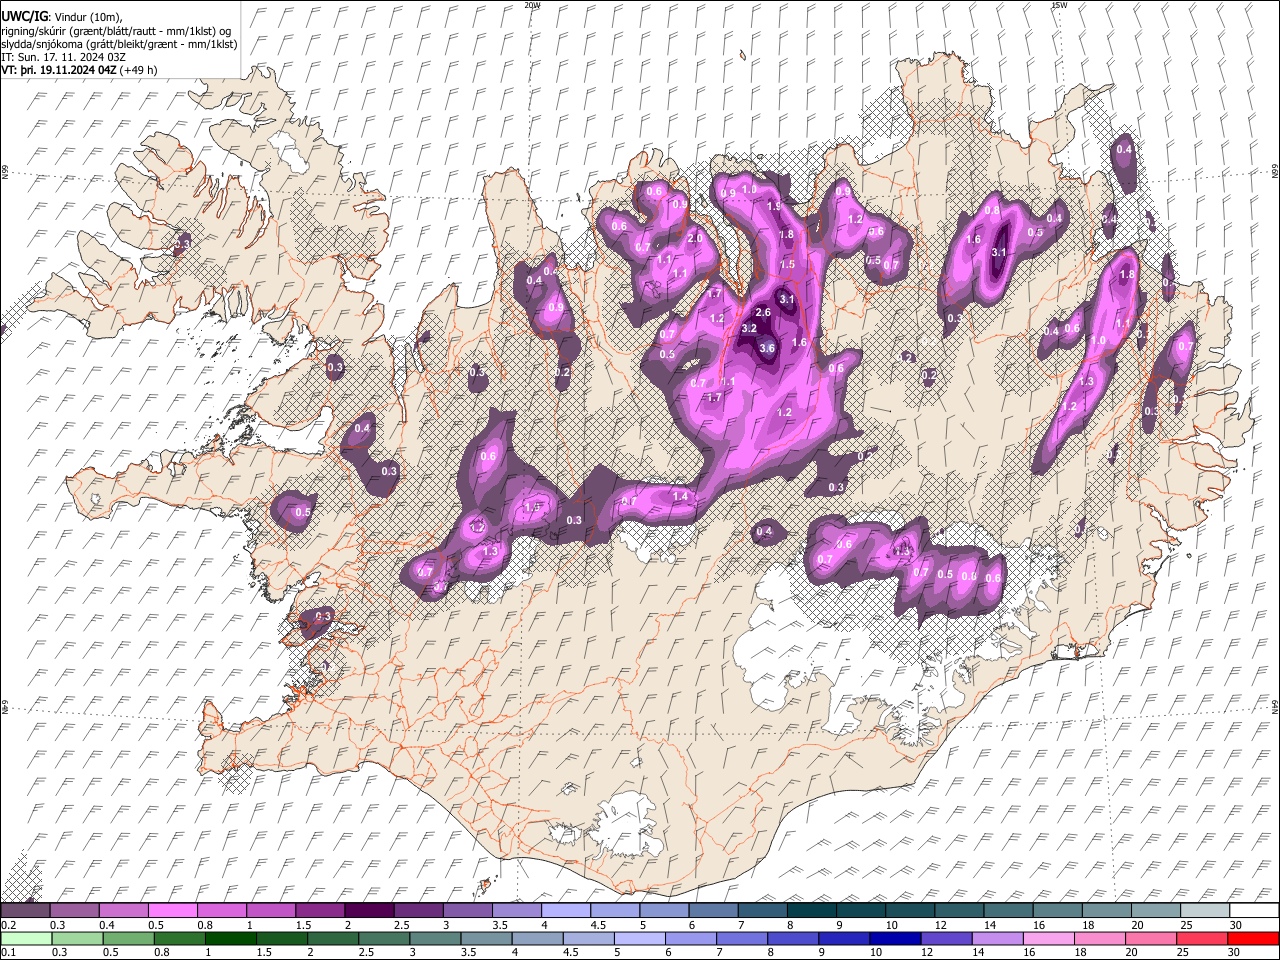Viewport: 1280px width, 960px height.
Task: Click the '2.6' snowfall value on map
Action: click(764, 313)
